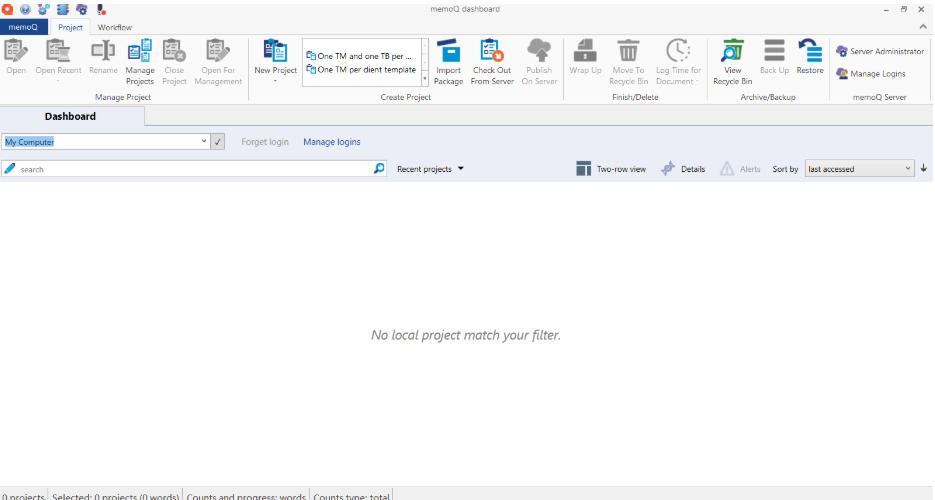Click Open For Management icon

[x=218, y=51]
